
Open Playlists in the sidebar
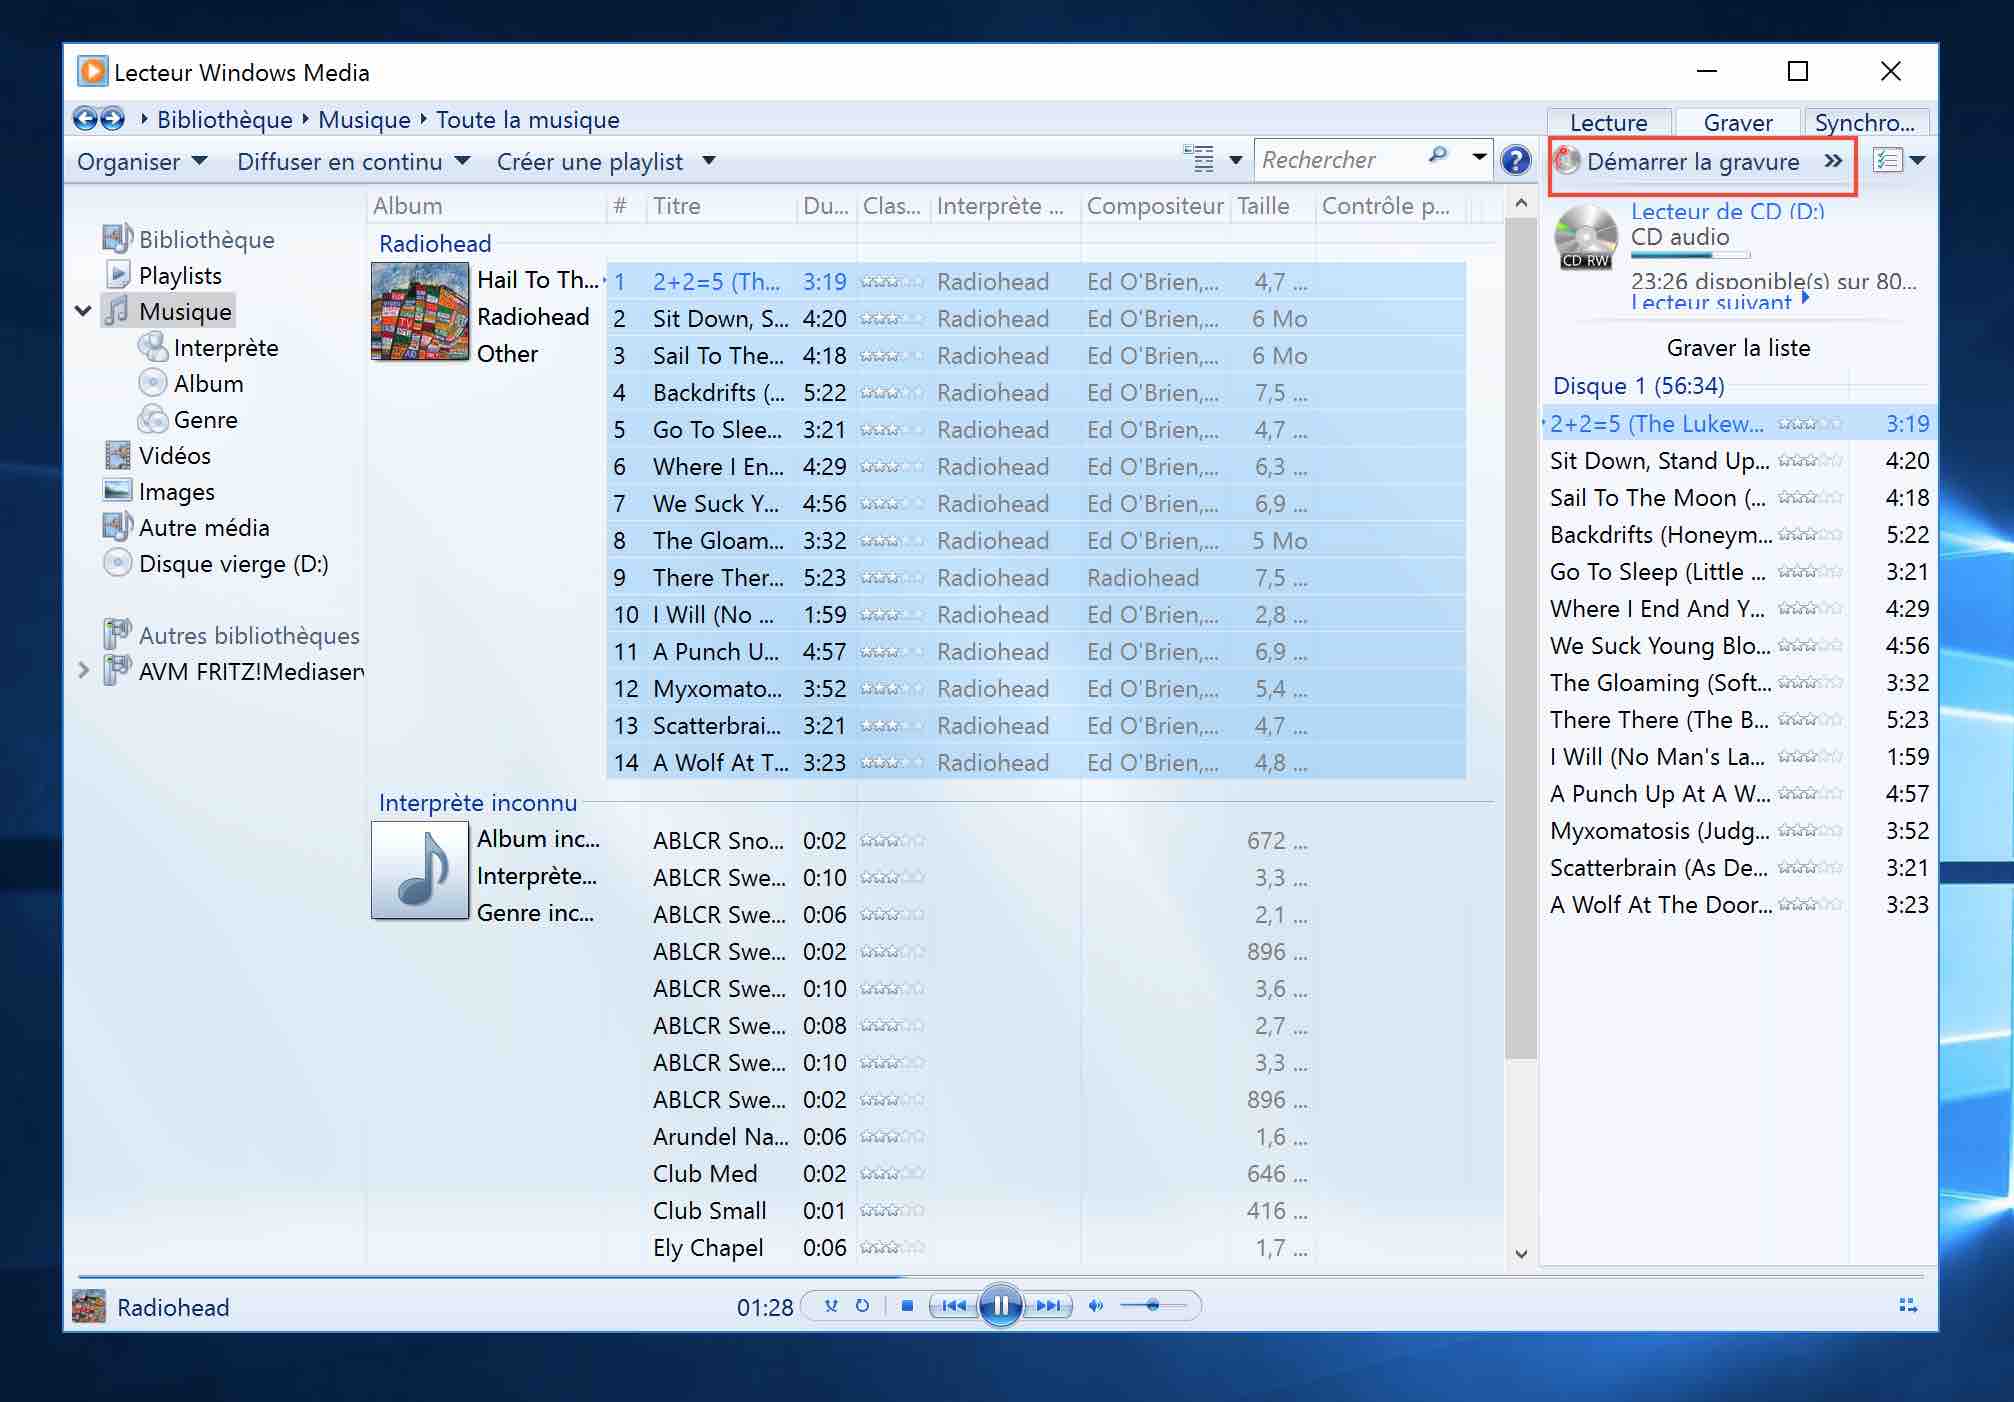180,275
